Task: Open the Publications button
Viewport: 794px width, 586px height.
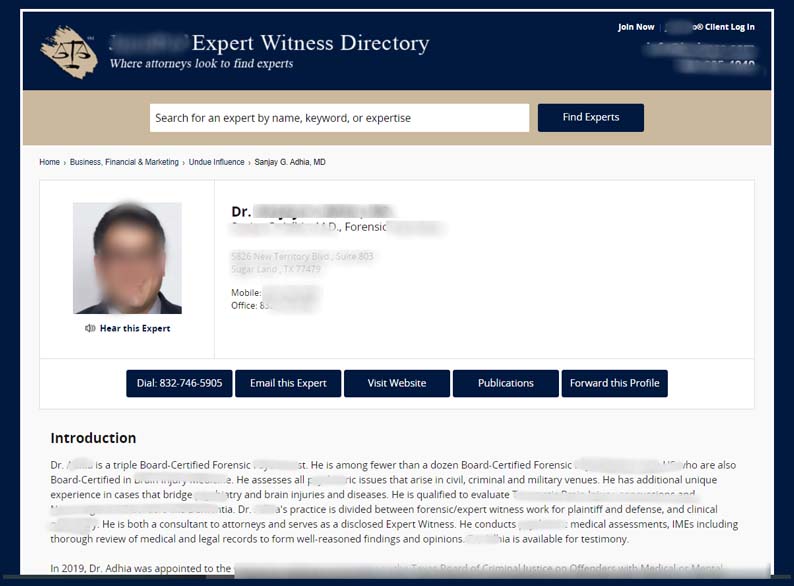Action: 506,383
